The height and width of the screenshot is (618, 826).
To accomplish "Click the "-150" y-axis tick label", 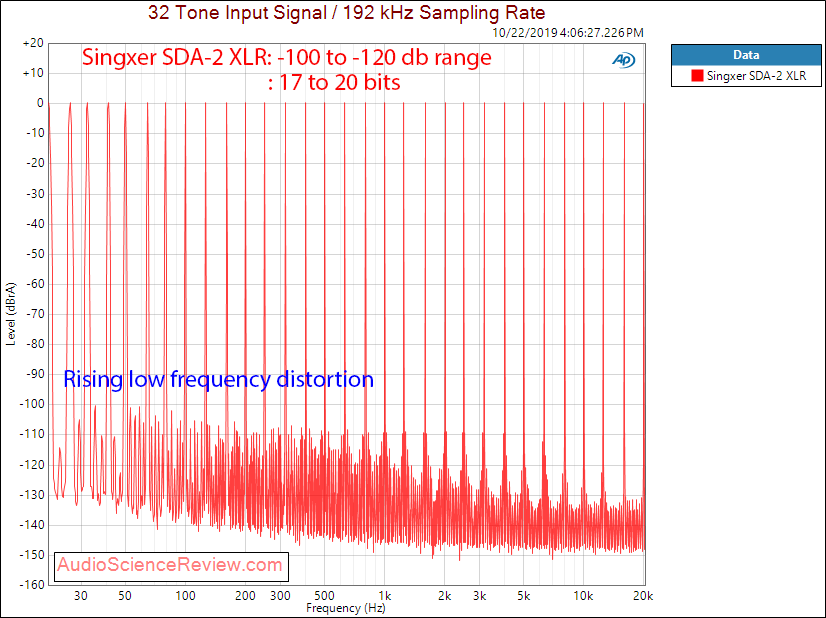I will click(x=32, y=555).
